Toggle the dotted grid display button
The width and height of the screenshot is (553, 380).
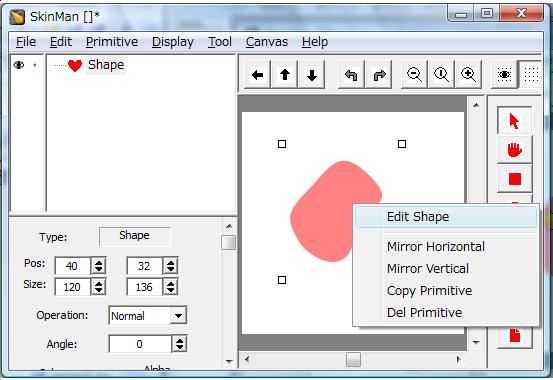click(x=530, y=74)
